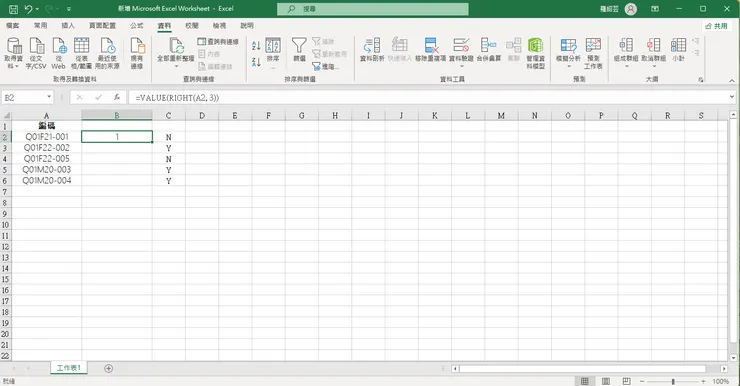Click the Group outline icon

pyautogui.click(x=626, y=45)
